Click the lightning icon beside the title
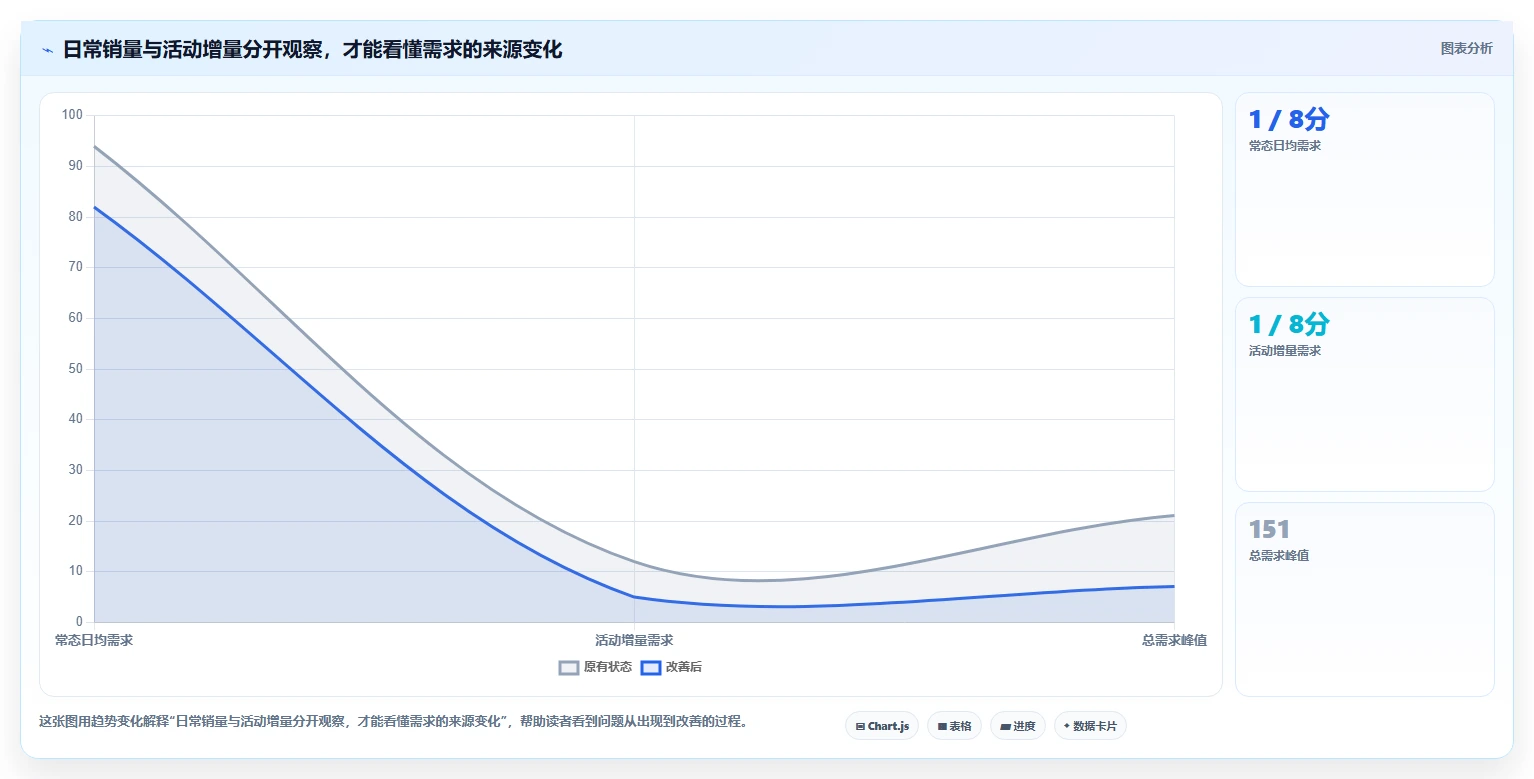This screenshot has height=779, width=1534. click(47, 50)
